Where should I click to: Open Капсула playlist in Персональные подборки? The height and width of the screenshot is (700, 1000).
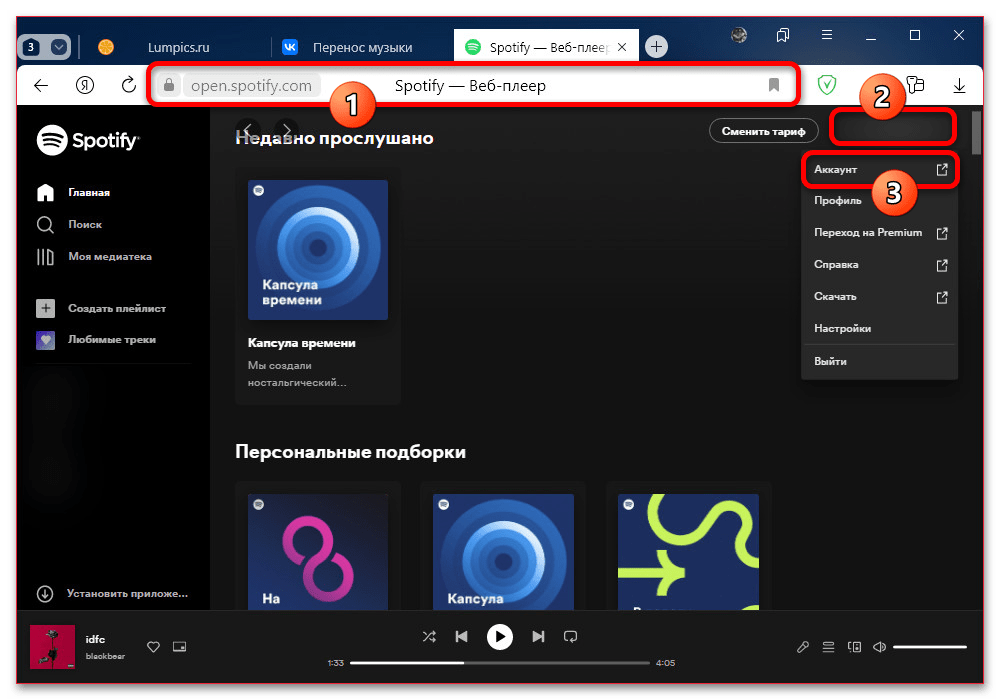[503, 552]
